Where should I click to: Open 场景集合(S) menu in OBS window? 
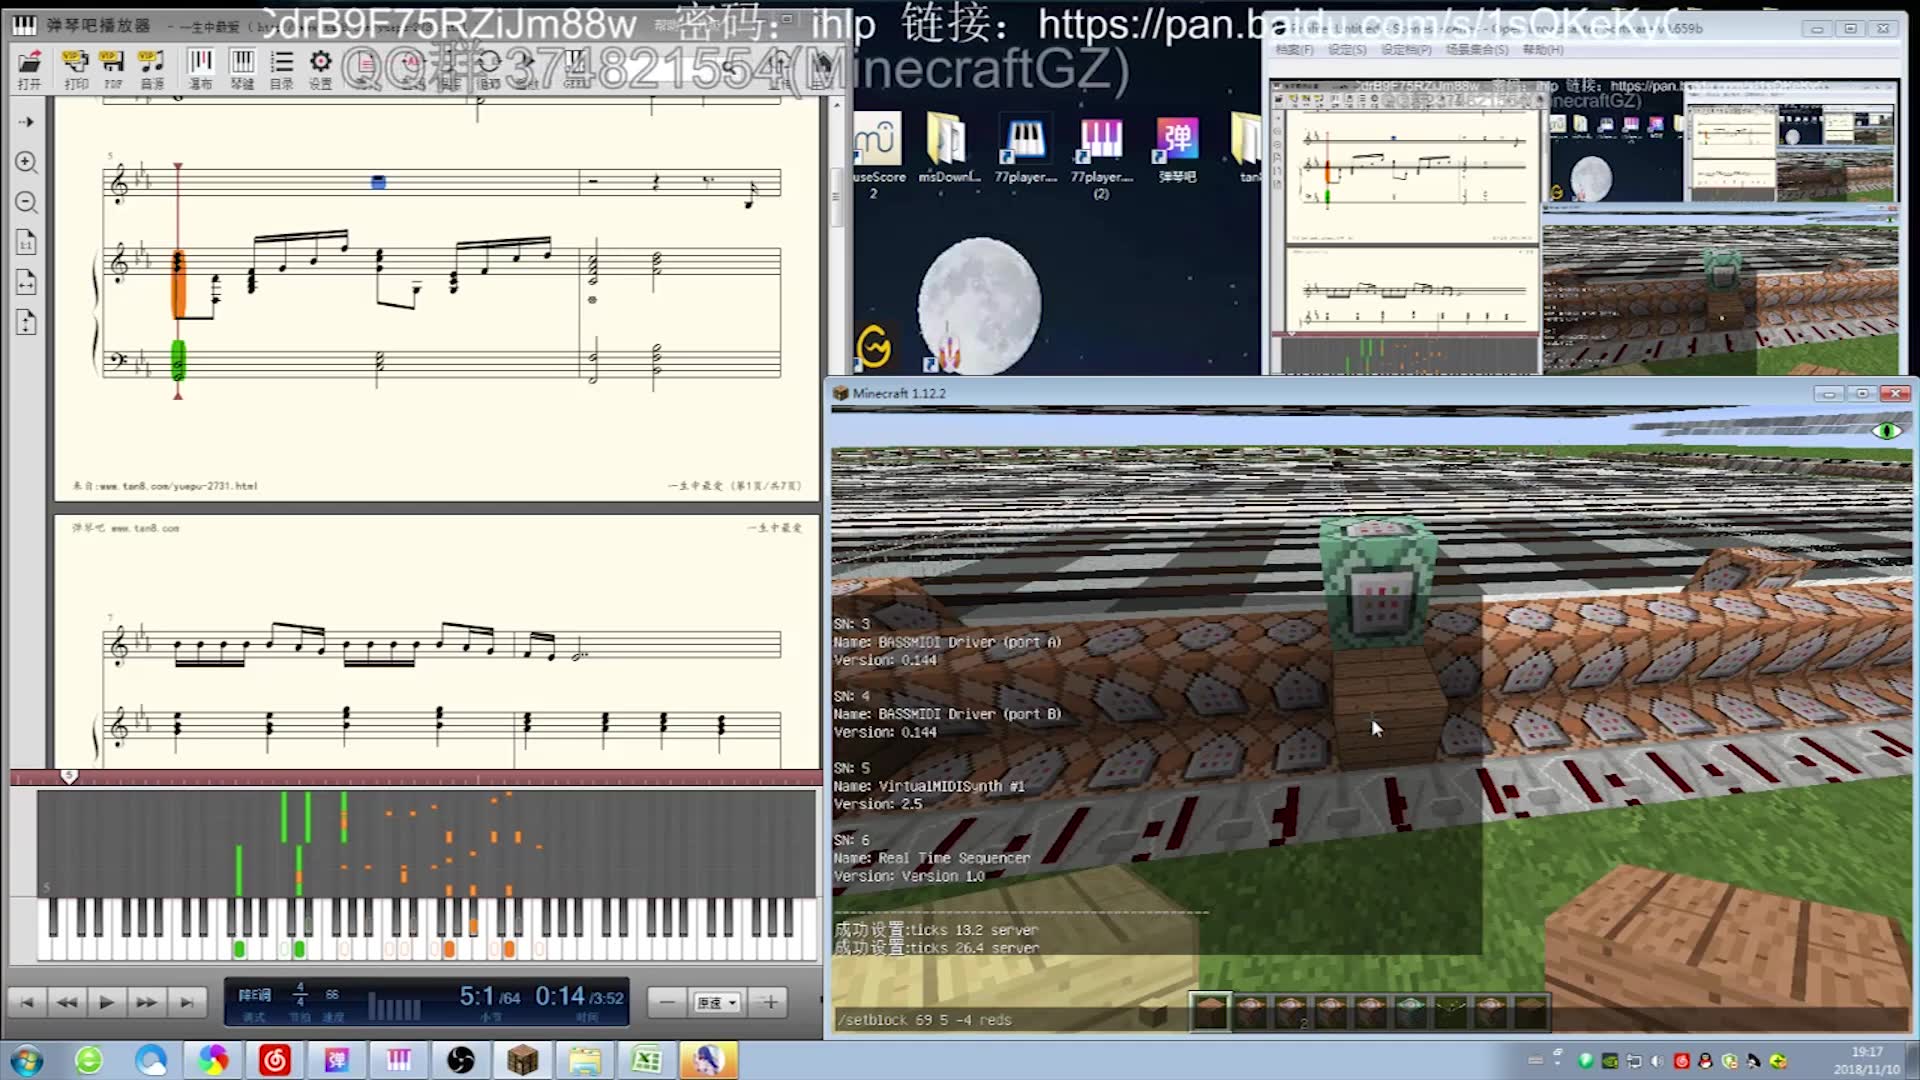(1476, 49)
